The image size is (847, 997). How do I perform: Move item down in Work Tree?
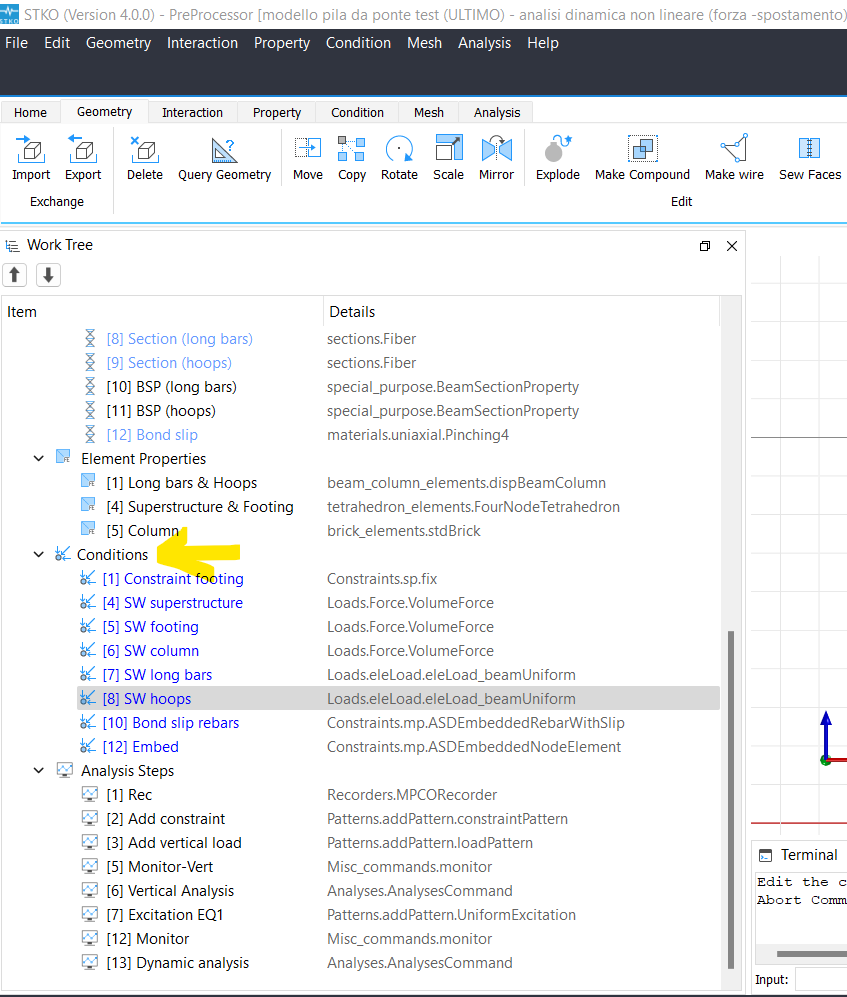pyautogui.click(x=48, y=275)
